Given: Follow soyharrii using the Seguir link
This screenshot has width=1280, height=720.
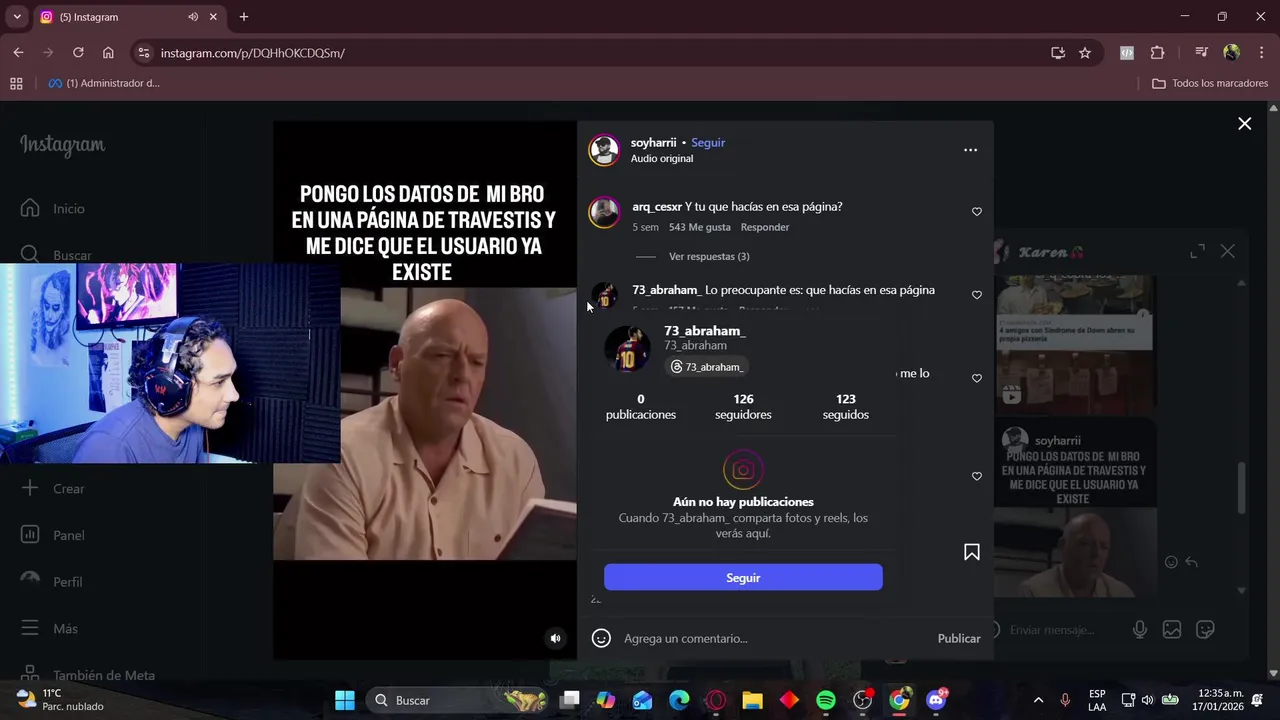Looking at the screenshot, I should [708, 142].
